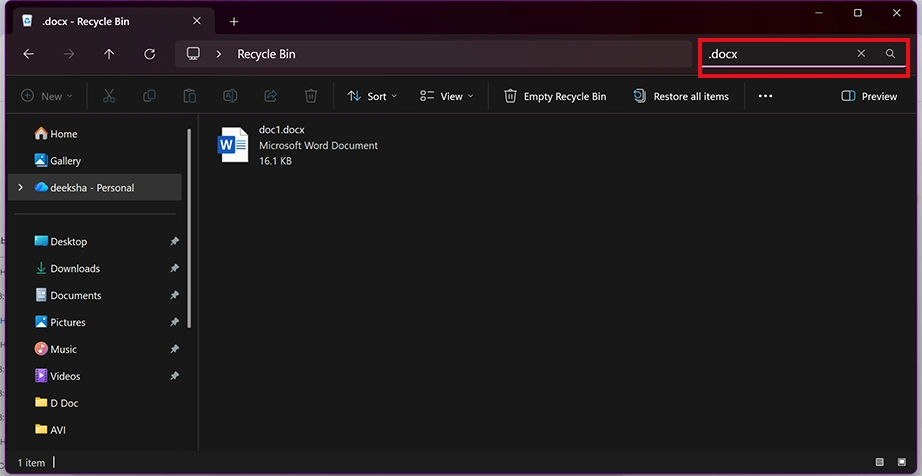Toggle the Preview pane

(x=869, y=96)
